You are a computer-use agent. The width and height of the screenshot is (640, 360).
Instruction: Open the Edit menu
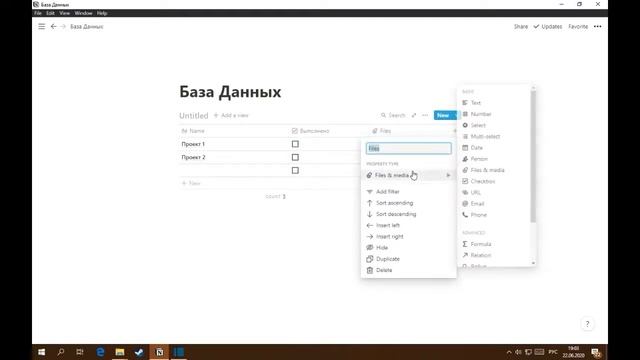click(50, 13)
